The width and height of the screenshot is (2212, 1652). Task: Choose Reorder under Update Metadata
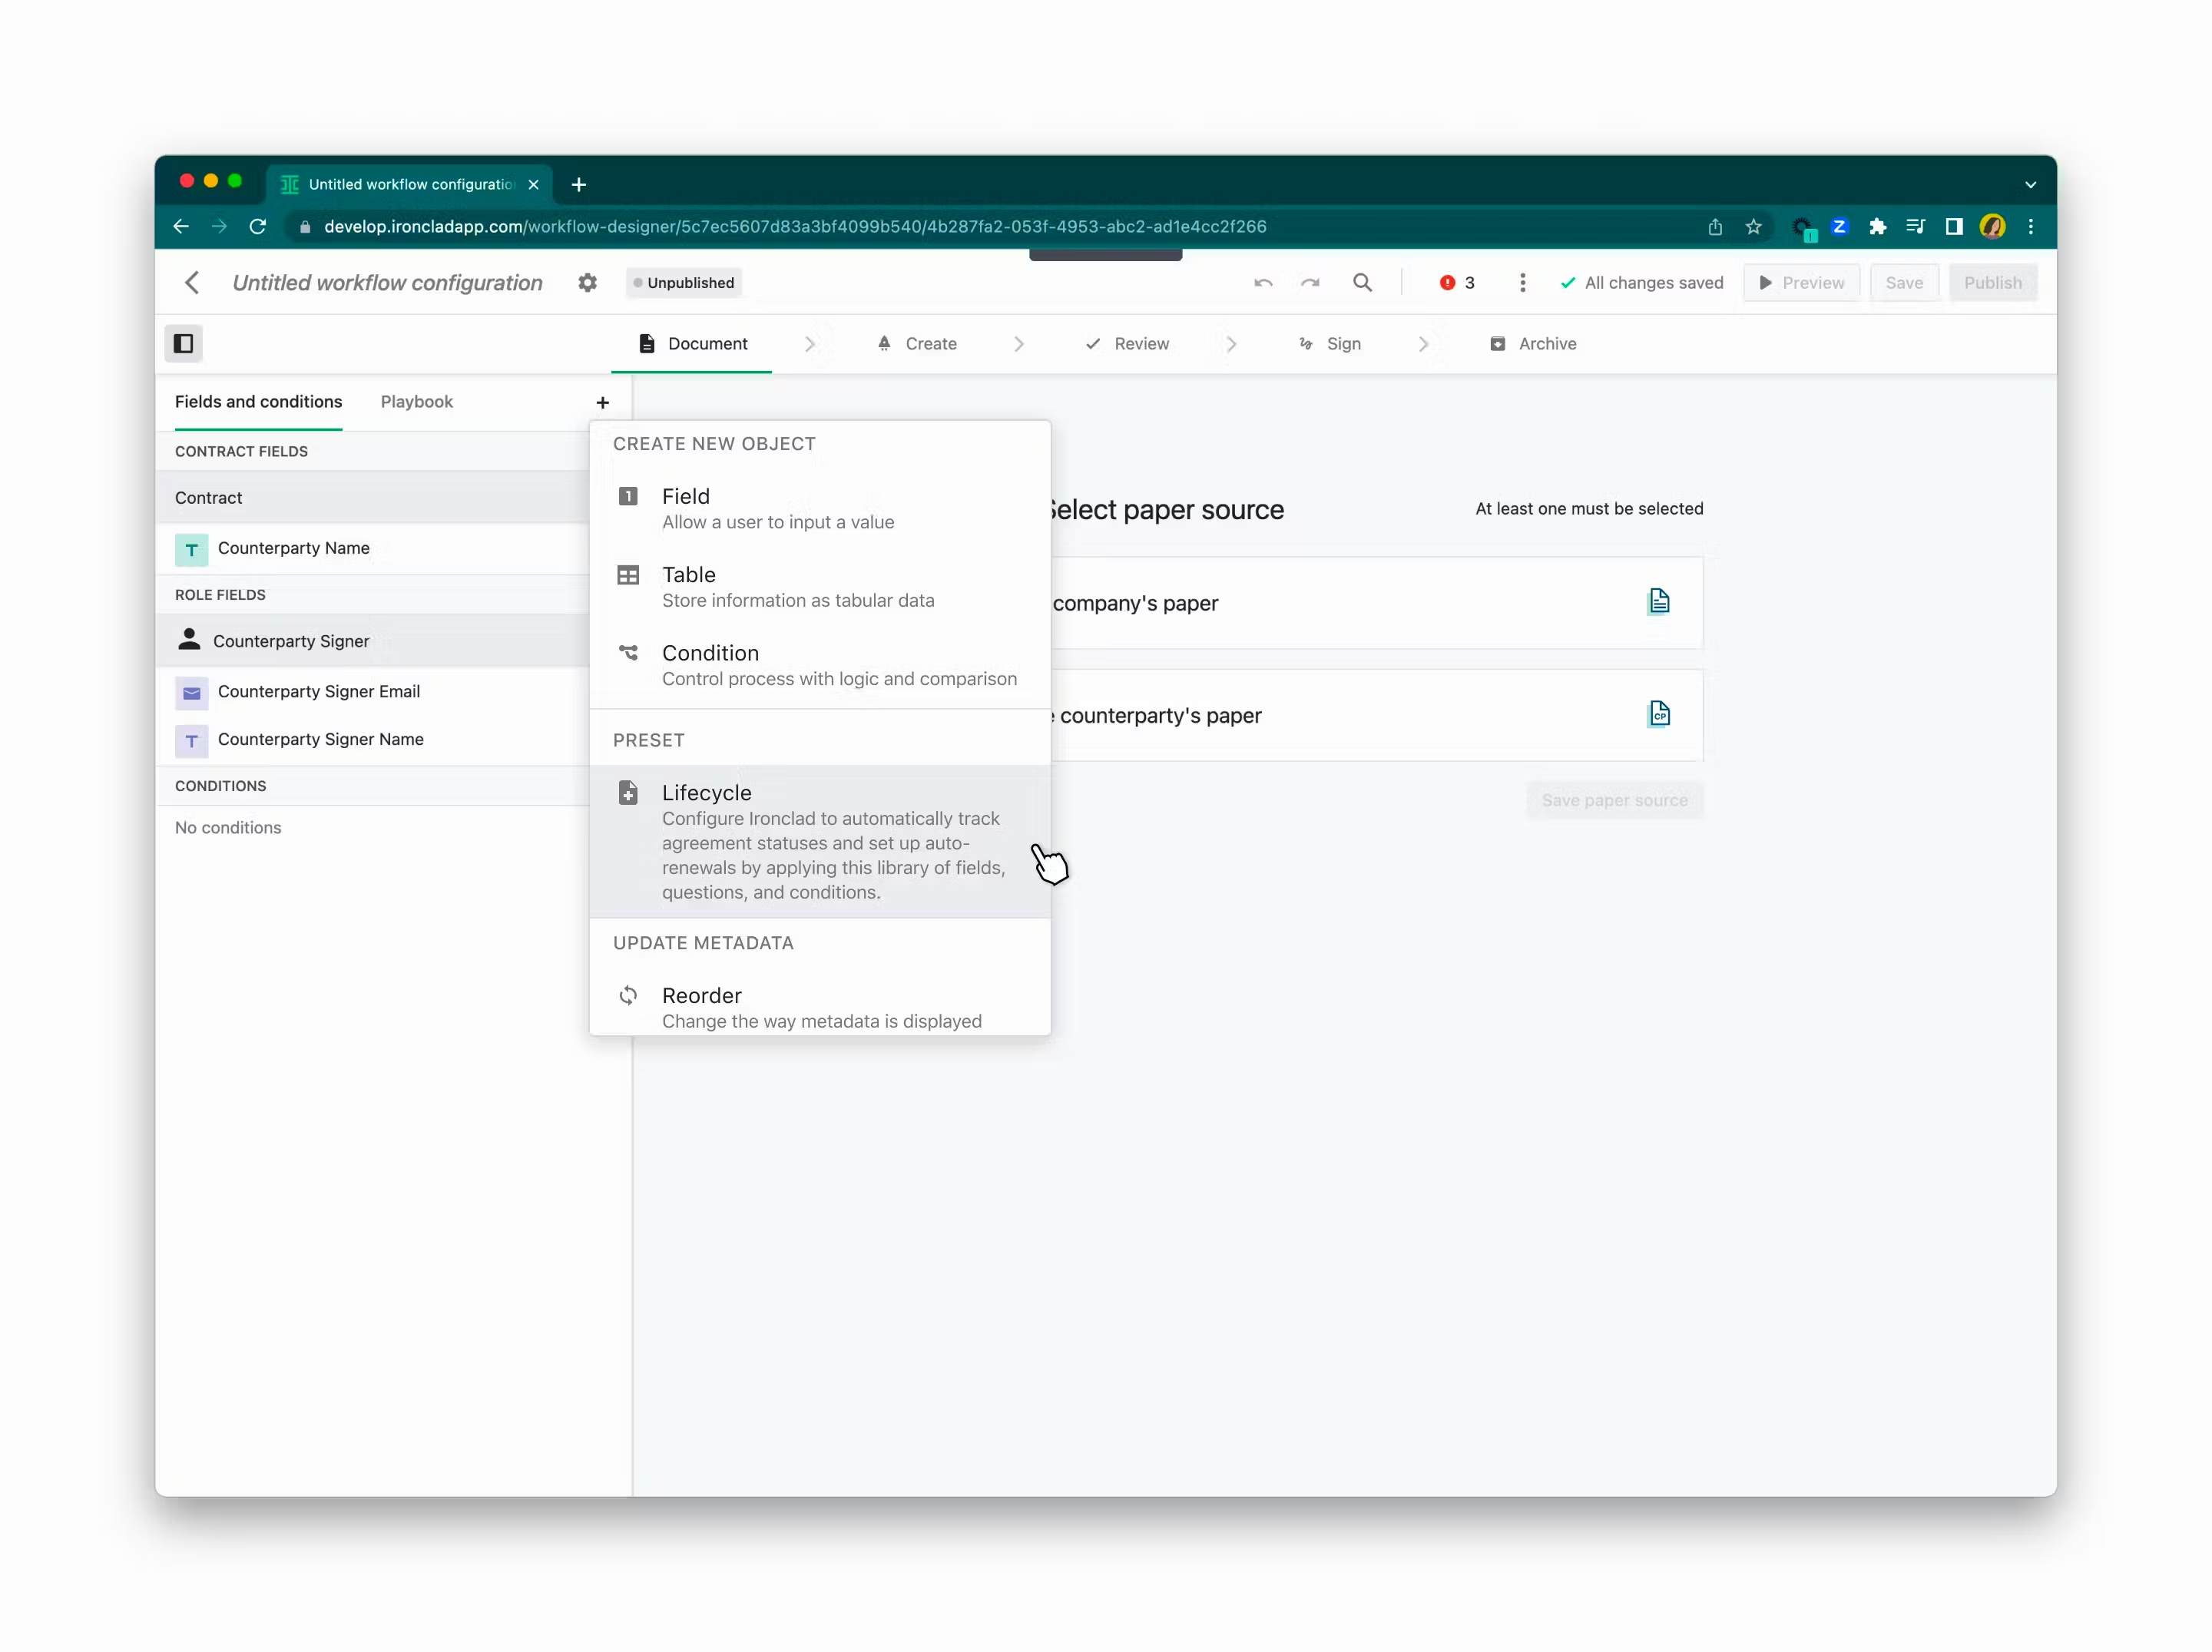(x=820, y=1006)
